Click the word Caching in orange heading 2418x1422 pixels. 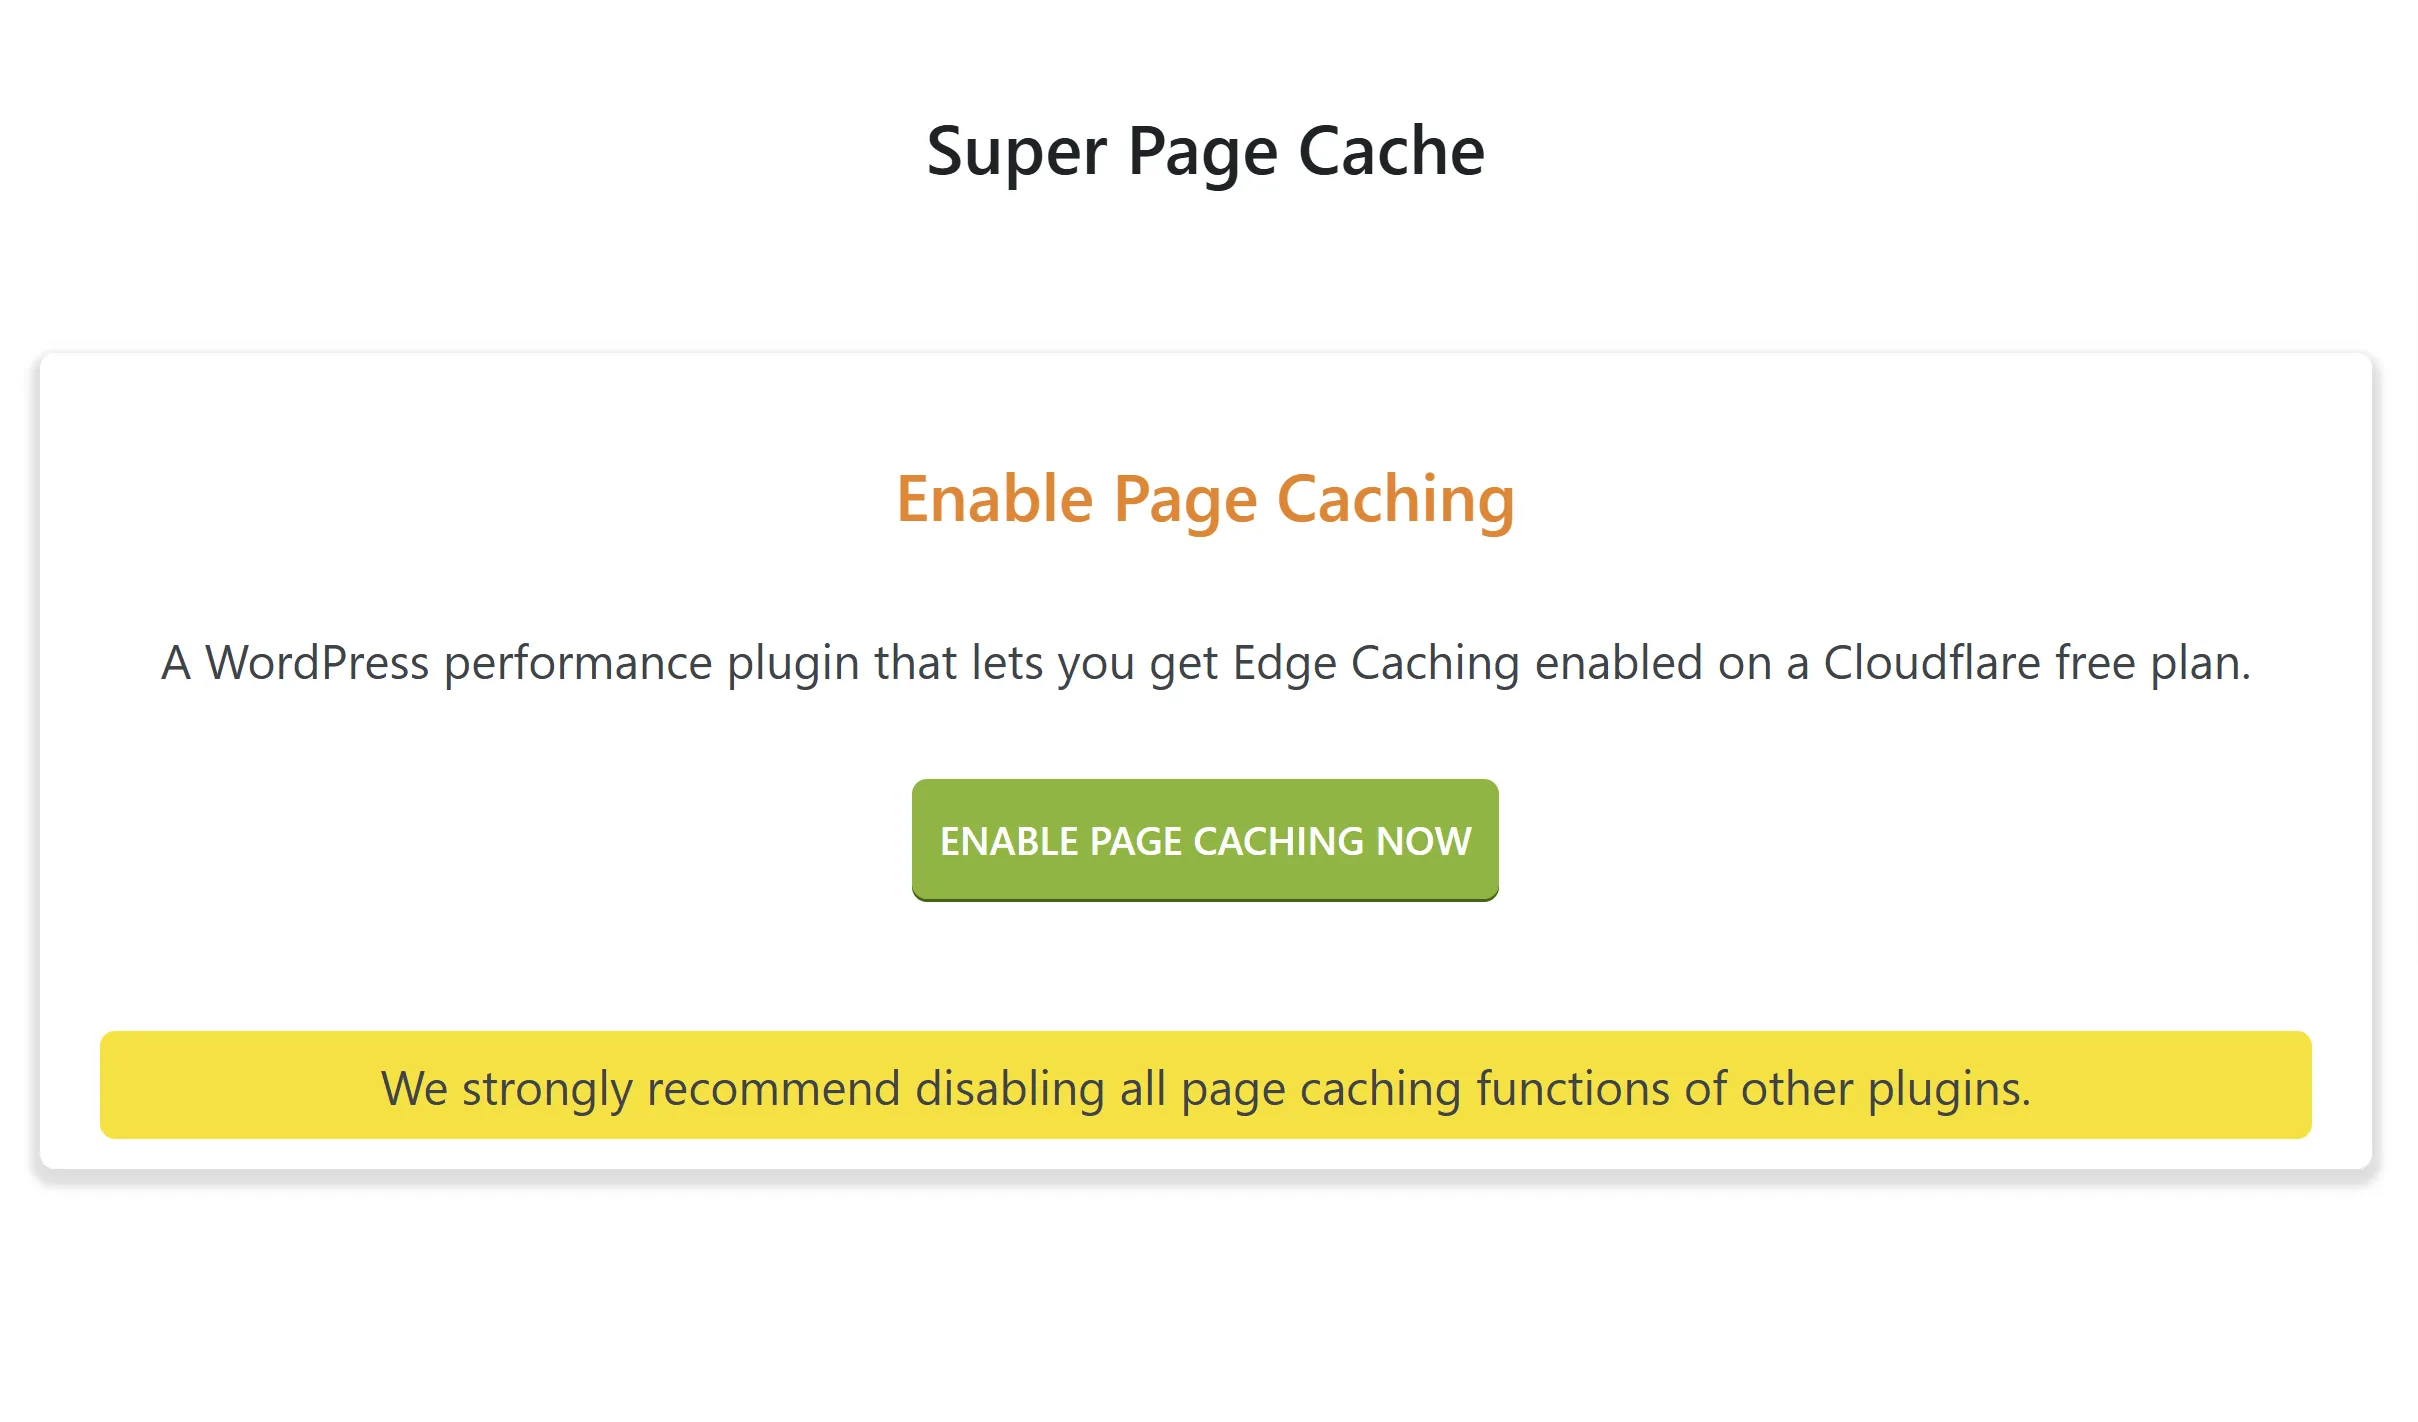click(1396, 500)
